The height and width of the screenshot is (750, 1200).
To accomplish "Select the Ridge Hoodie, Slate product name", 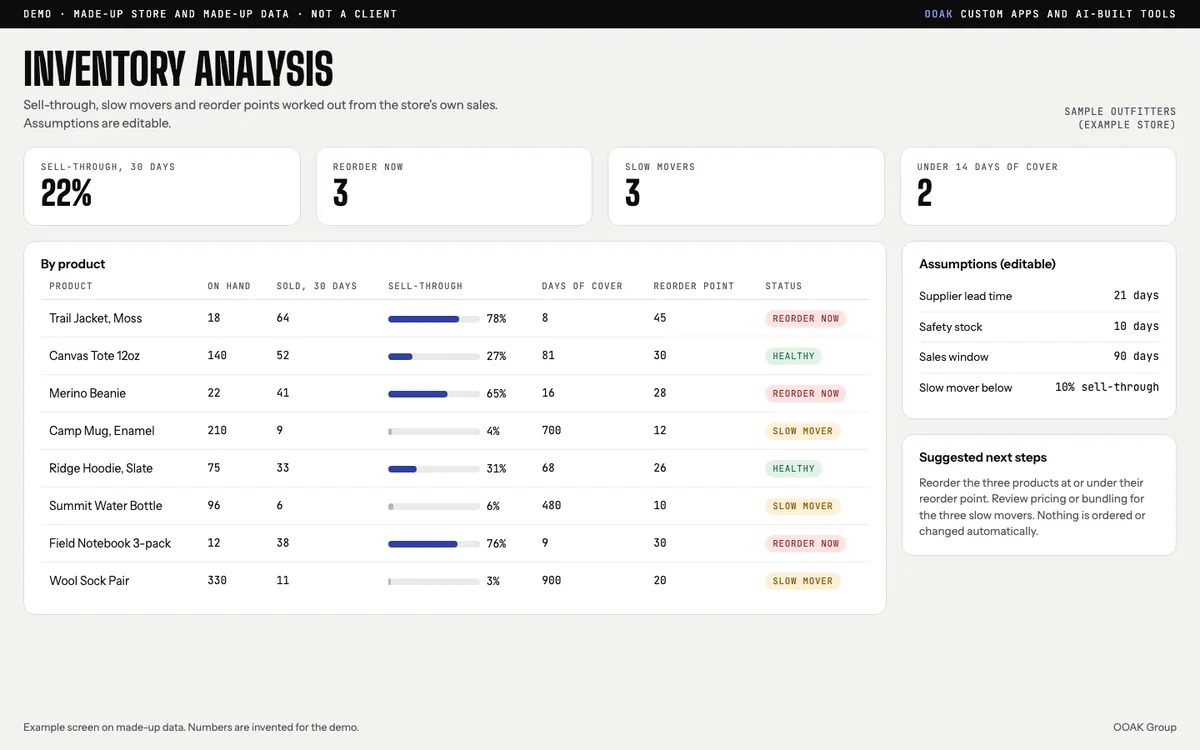I will [x=101, y=468].
